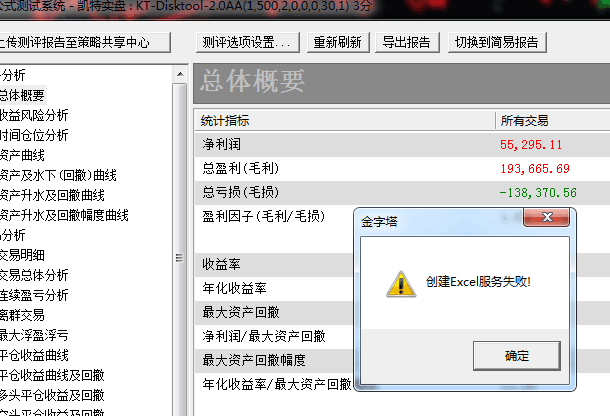The height and width of the screenshot is (416, 610).
Task: Click the 导出报告 button
Action: coord(407,42)
